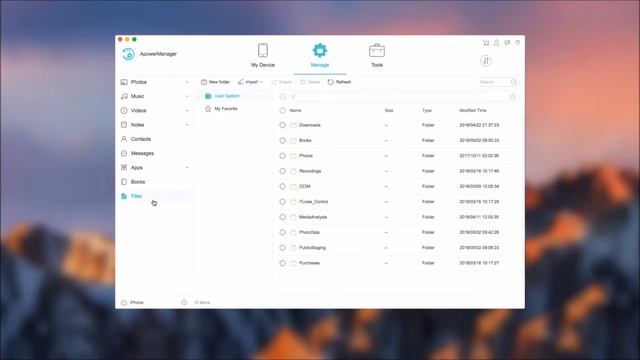Expand the Videos sidebar arrow
The image size is (640, 360).
187,111
